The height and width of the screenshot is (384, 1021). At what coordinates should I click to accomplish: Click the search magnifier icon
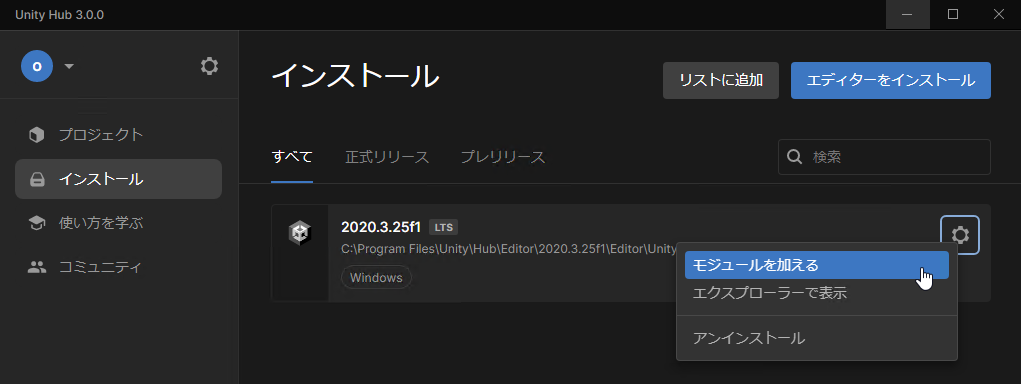click(794, 157)
